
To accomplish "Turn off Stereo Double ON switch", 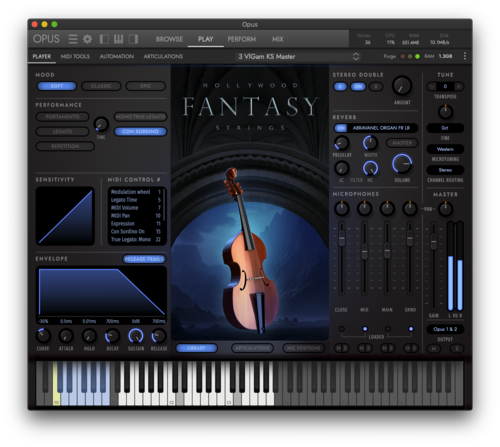I will pos(358,87).
